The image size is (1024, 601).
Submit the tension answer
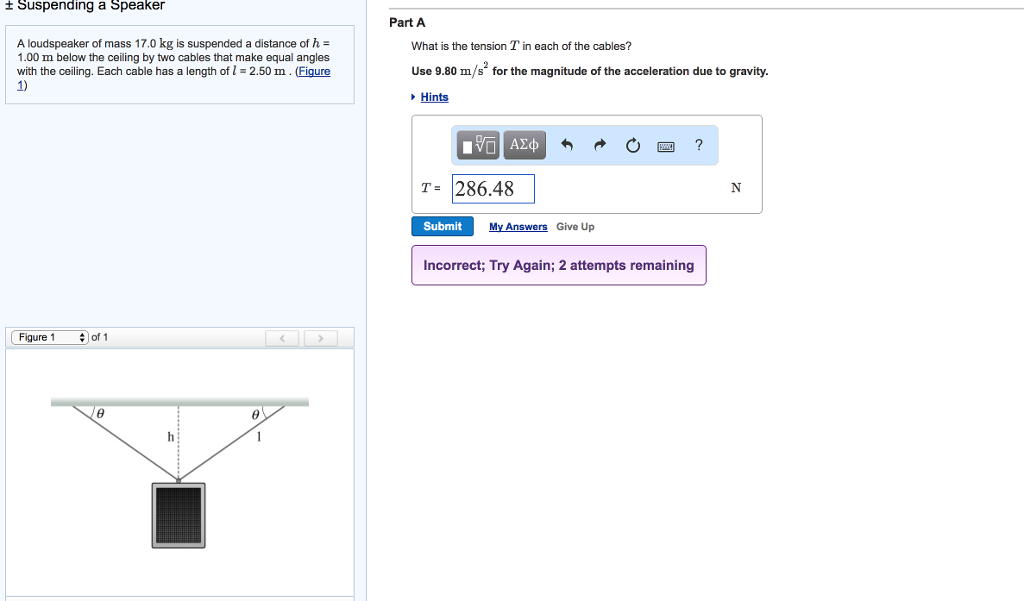[442, 226]
